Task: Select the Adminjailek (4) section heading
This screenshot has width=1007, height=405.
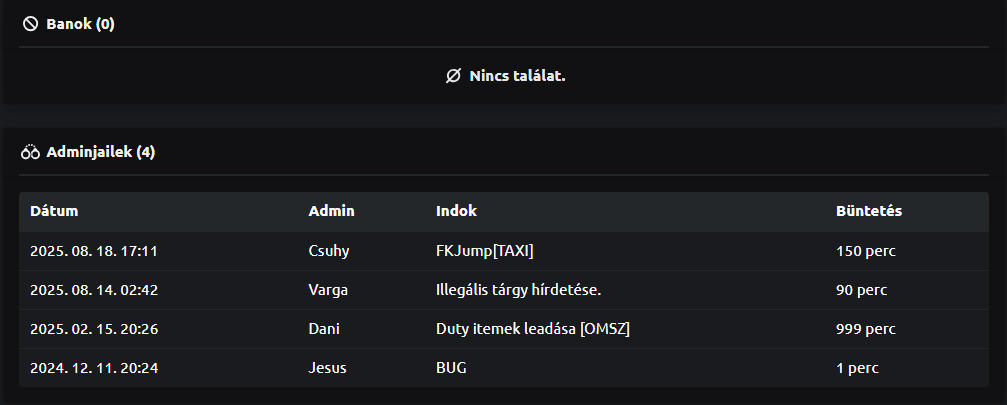Action: [100, 153]
